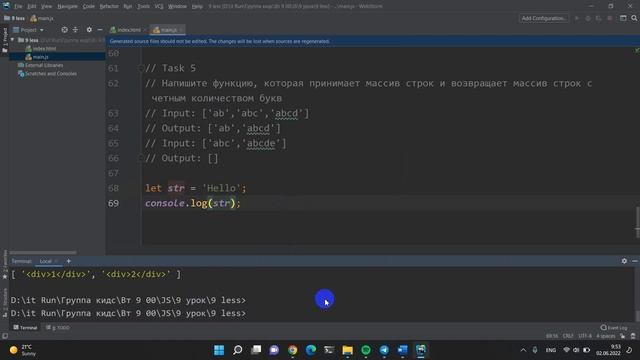Open Telegram from the taskbar

384,350
